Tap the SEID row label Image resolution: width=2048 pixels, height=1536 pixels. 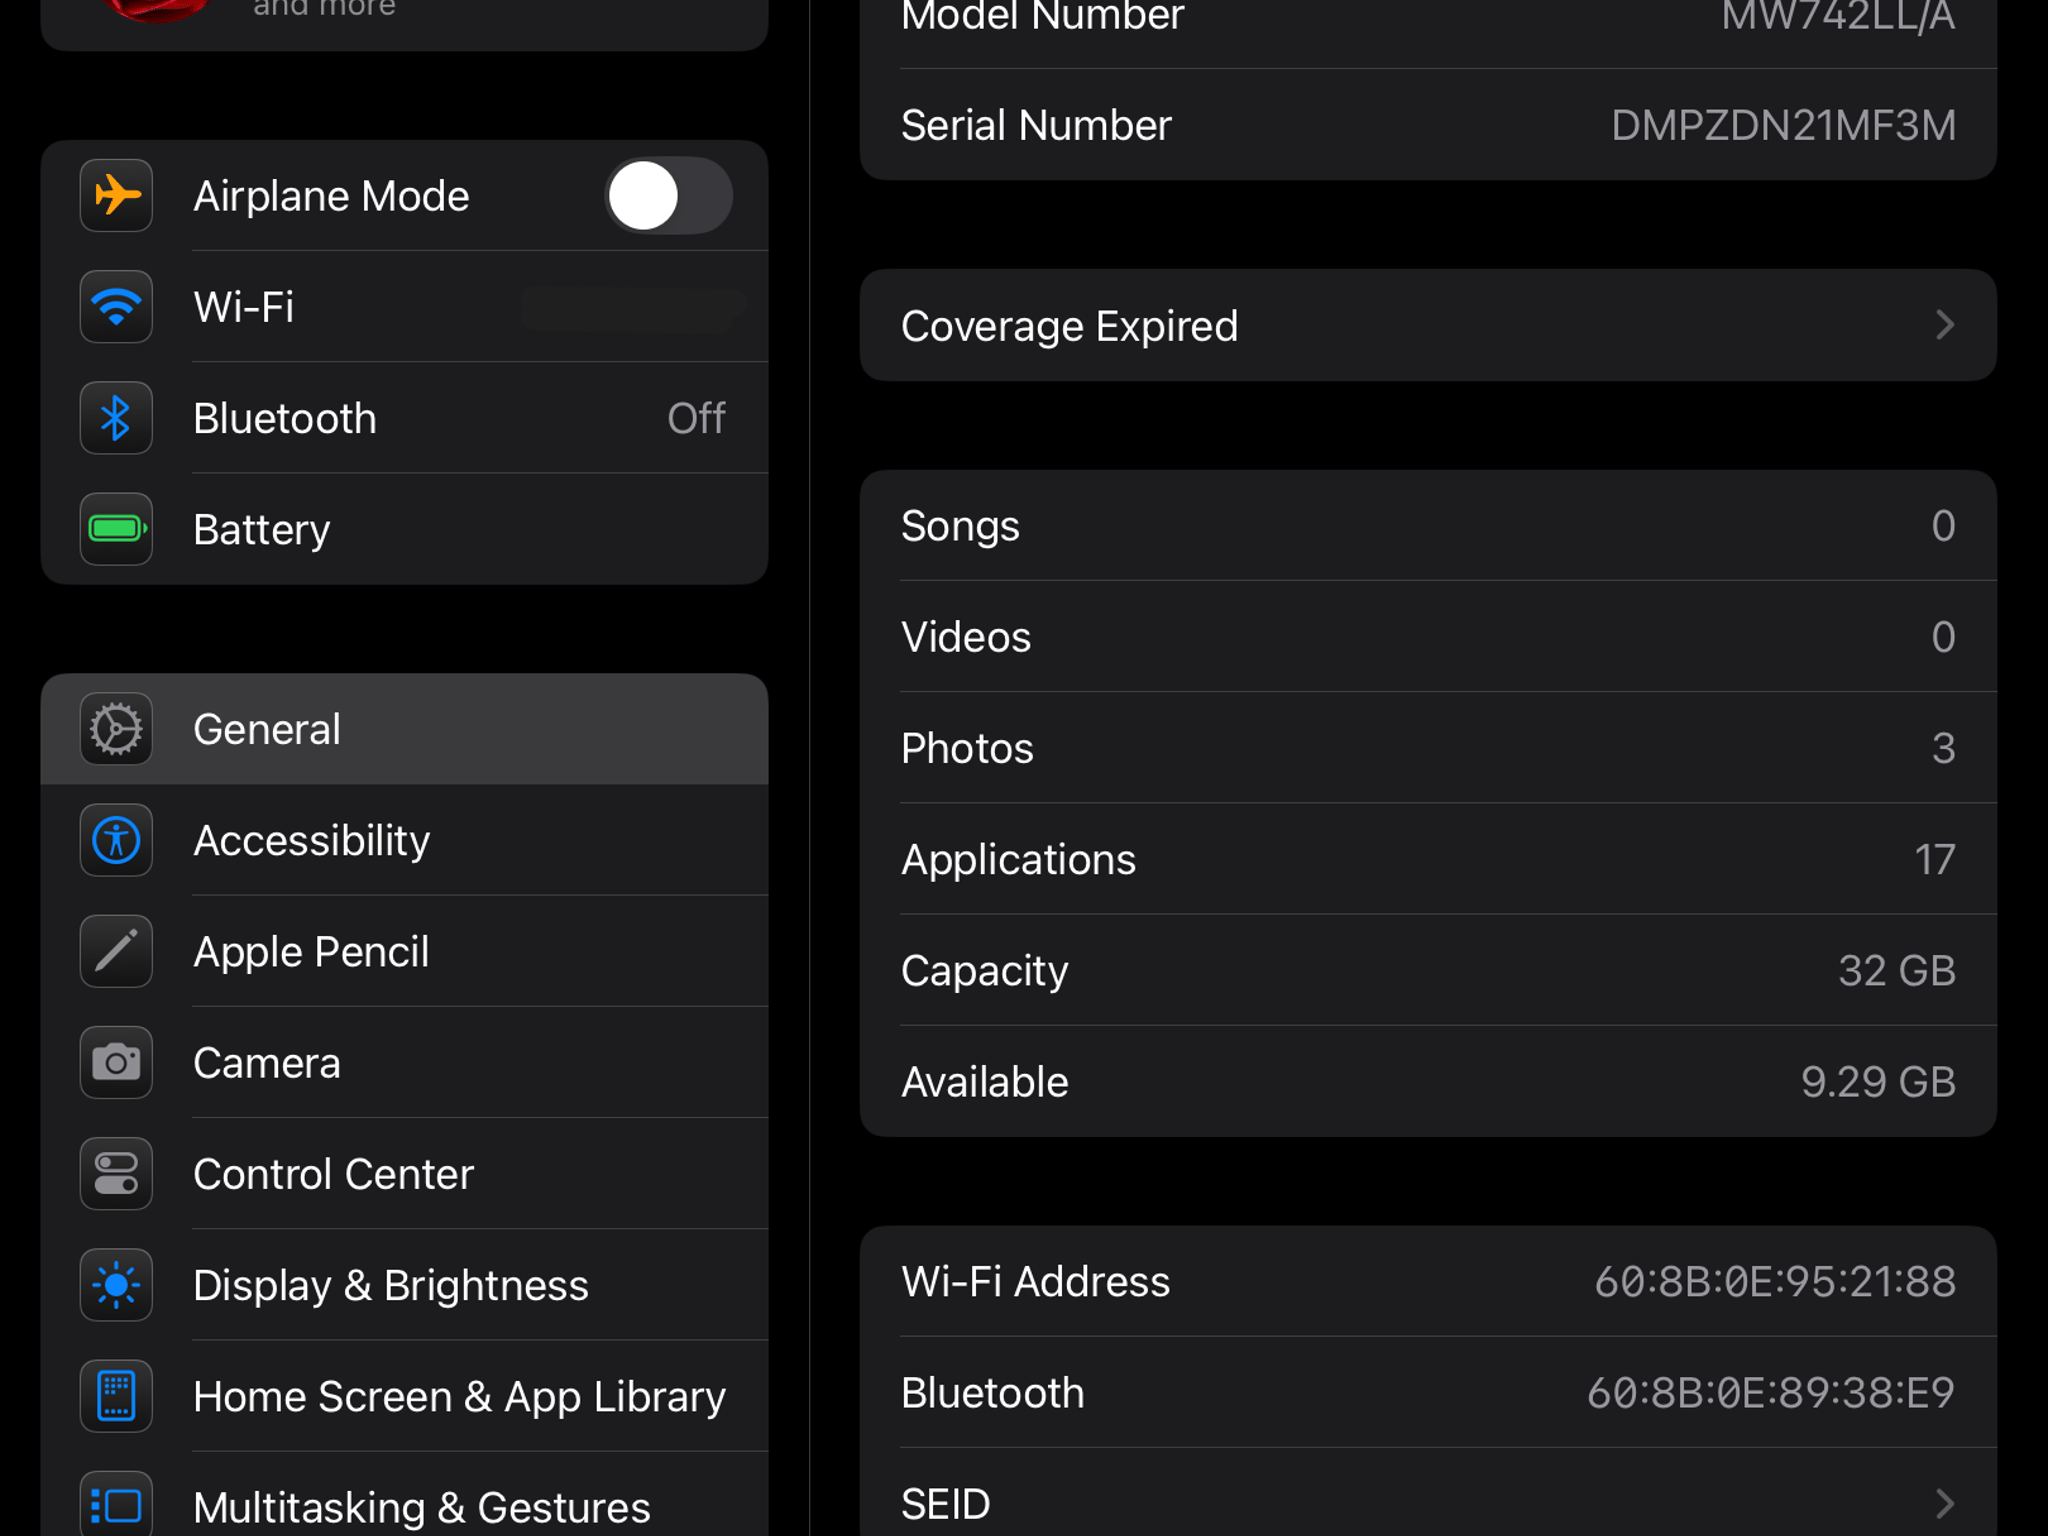click(x=946, y=1504)
